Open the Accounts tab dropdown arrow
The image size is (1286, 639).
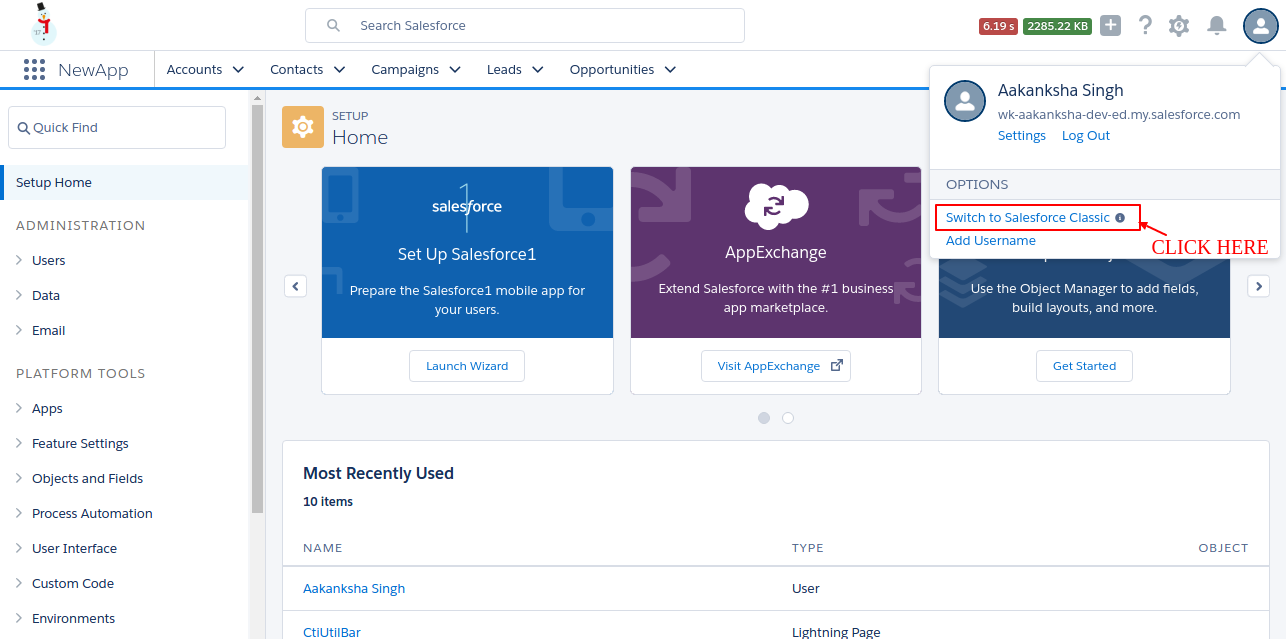[x=238, y=70]
